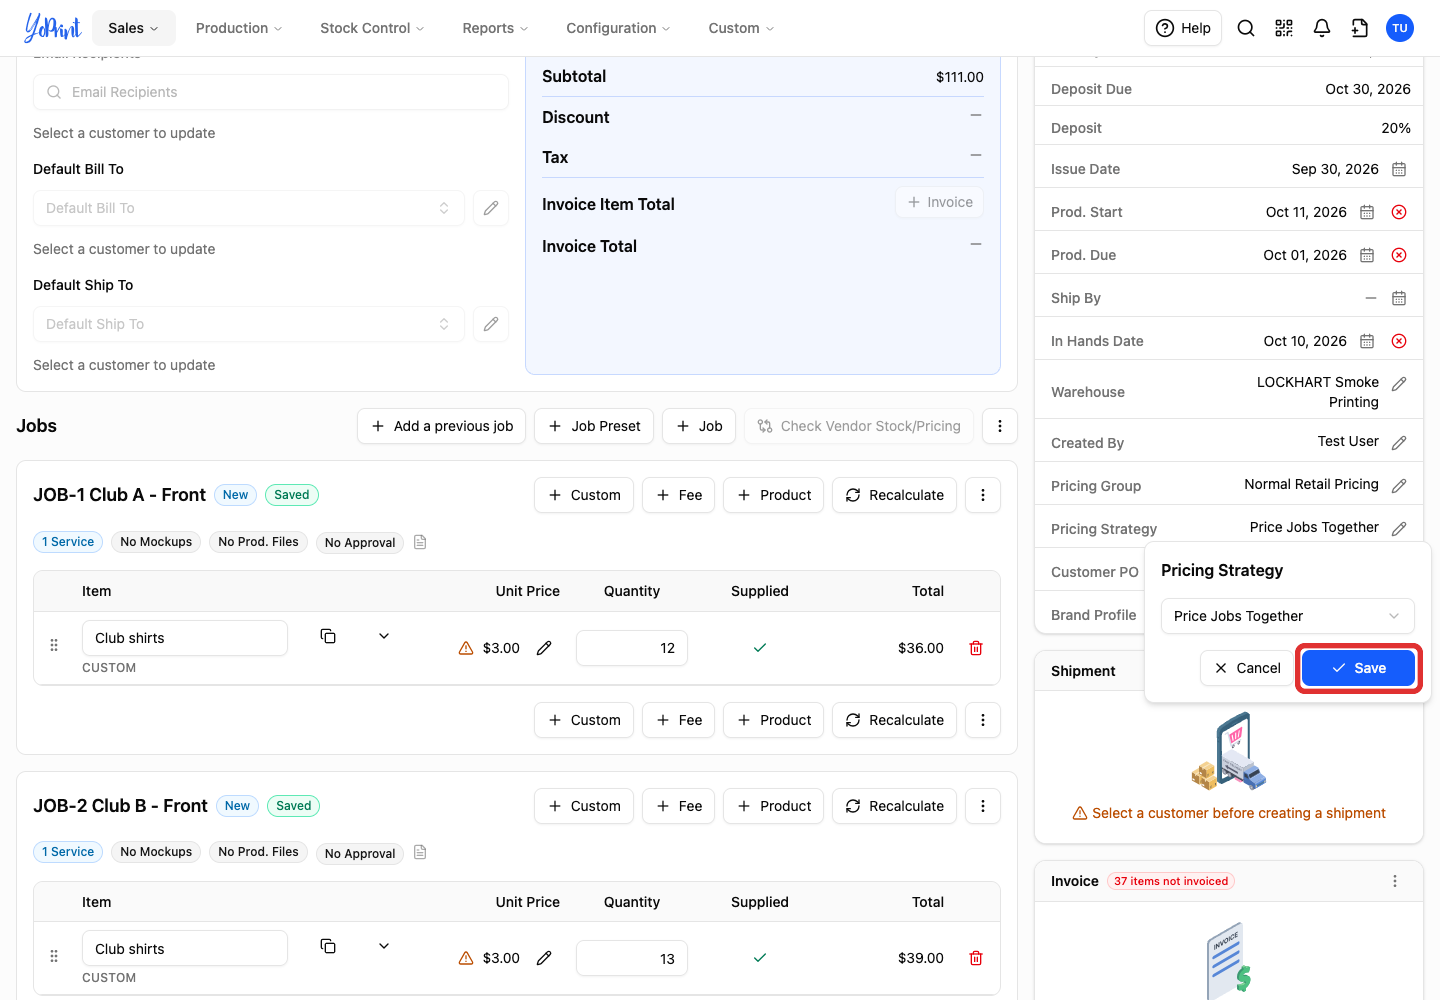Open the TU user avatar menu

1400,28
